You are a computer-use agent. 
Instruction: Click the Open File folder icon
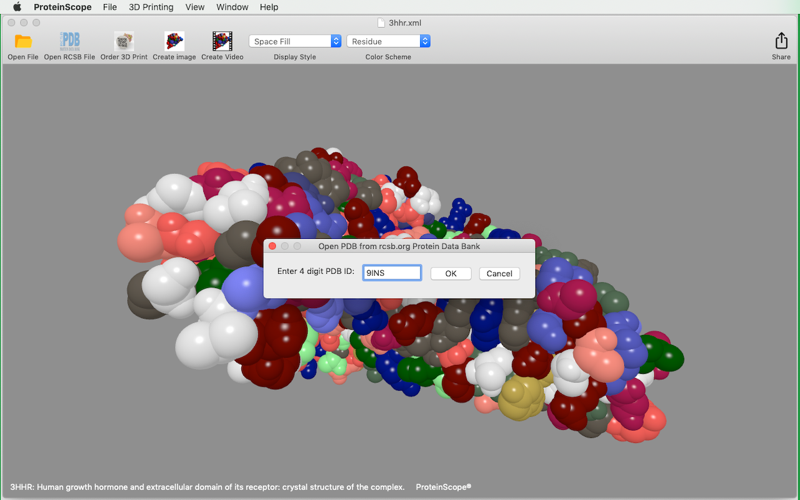tap(23, 41)
